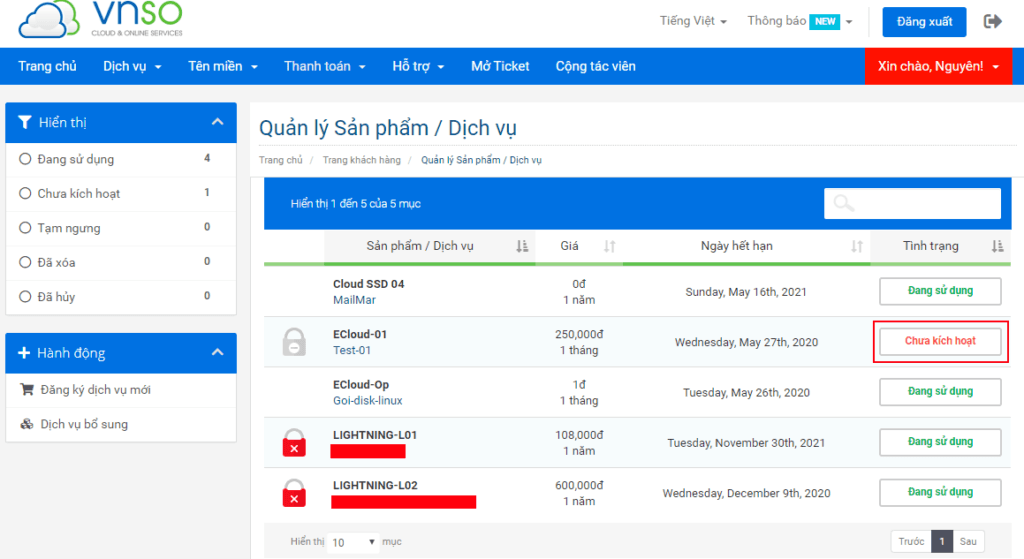Click Trang chủ in the breadcrumb

[x=281, y=160]
